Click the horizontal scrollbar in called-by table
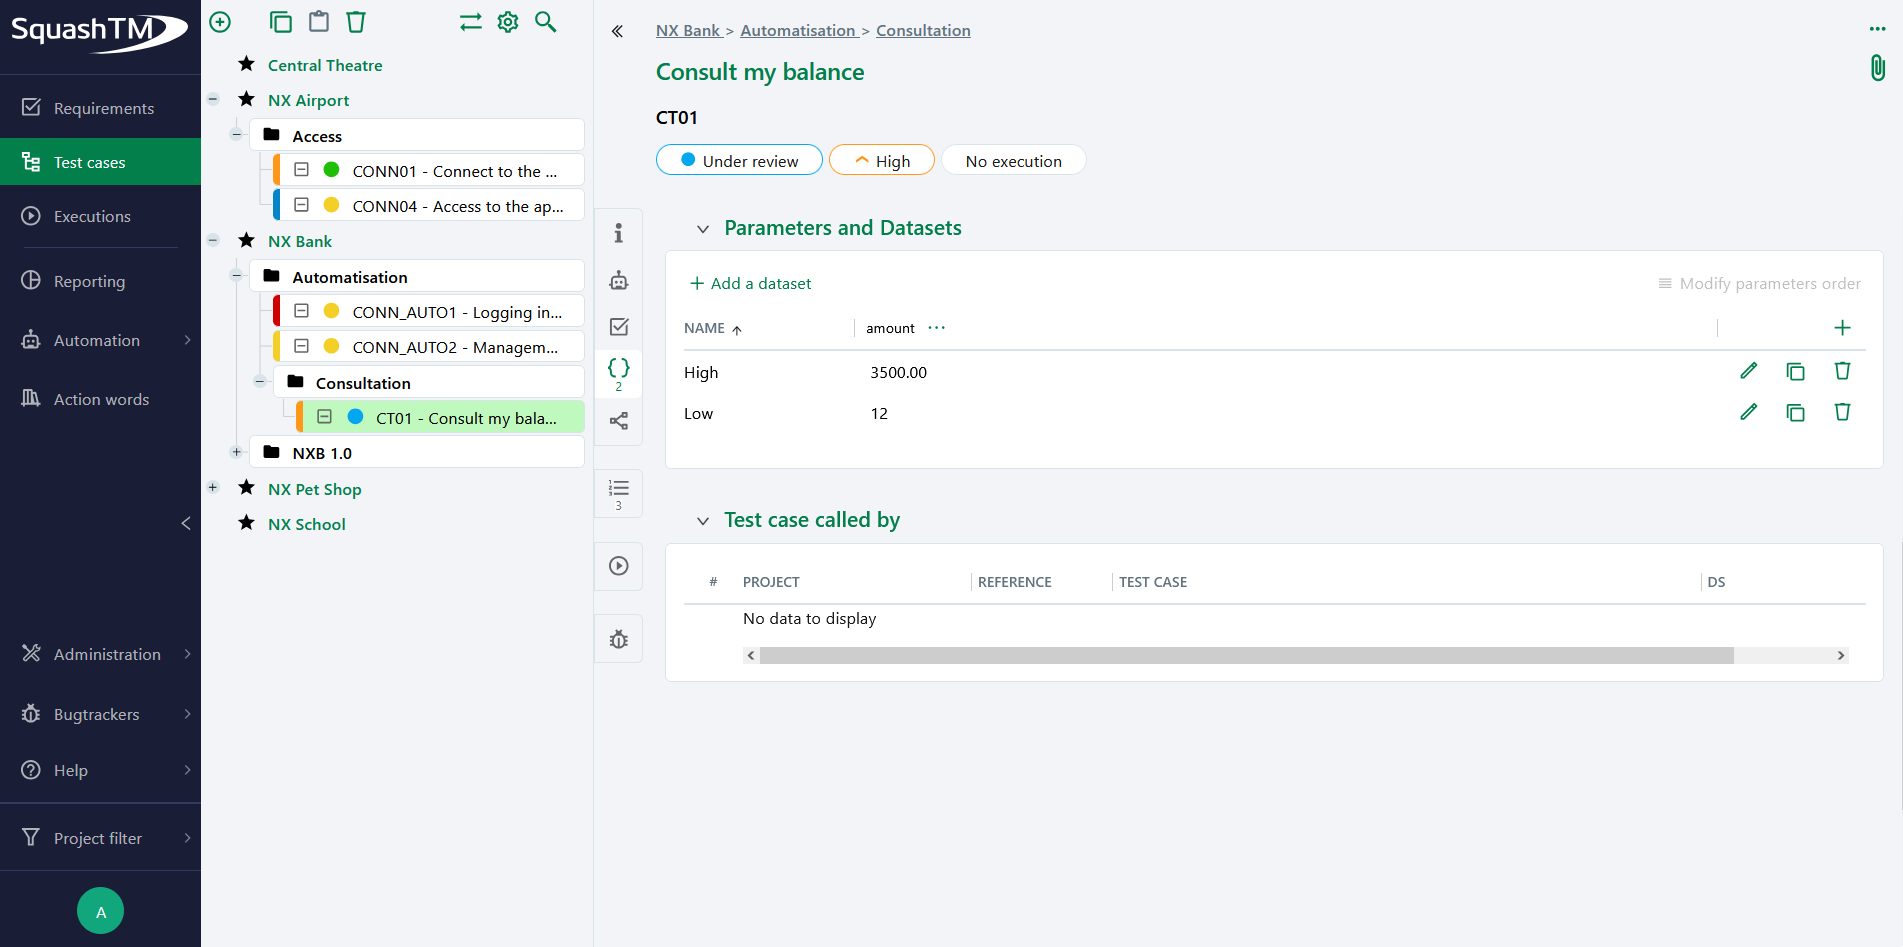Screen dimensions: 1903x947 1246,655
